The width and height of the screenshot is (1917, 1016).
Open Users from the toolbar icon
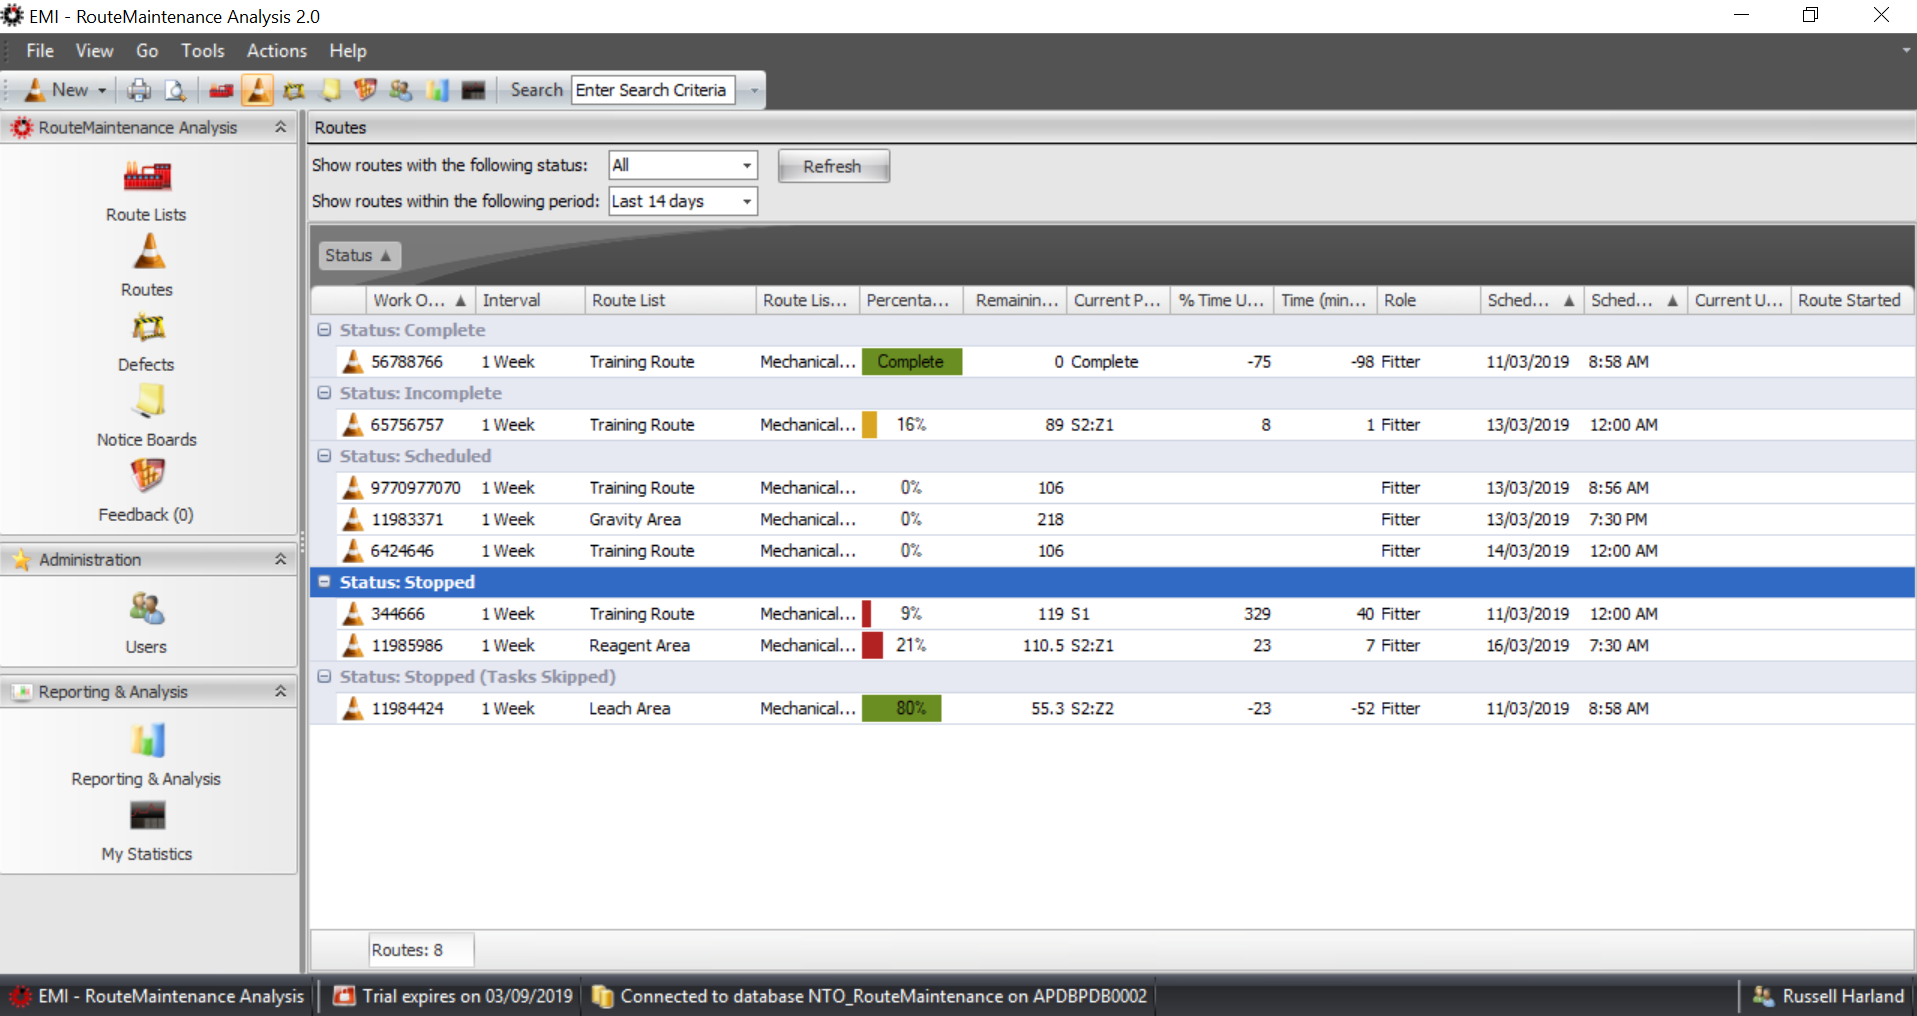click(x=401, y=90)
